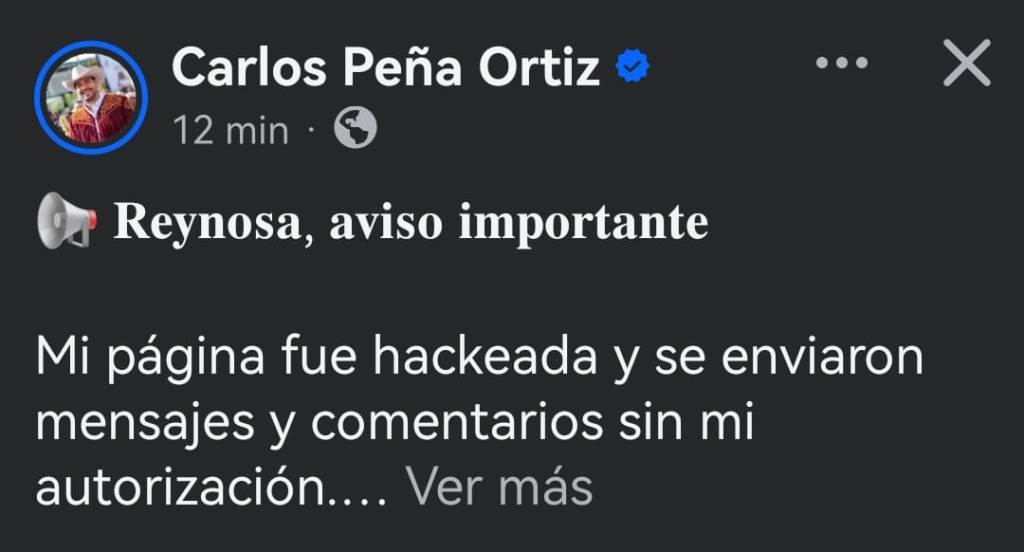Click the "Reynosa, aviso importante" heading
Screen dimensions: 1024x552
coord(411,223)
